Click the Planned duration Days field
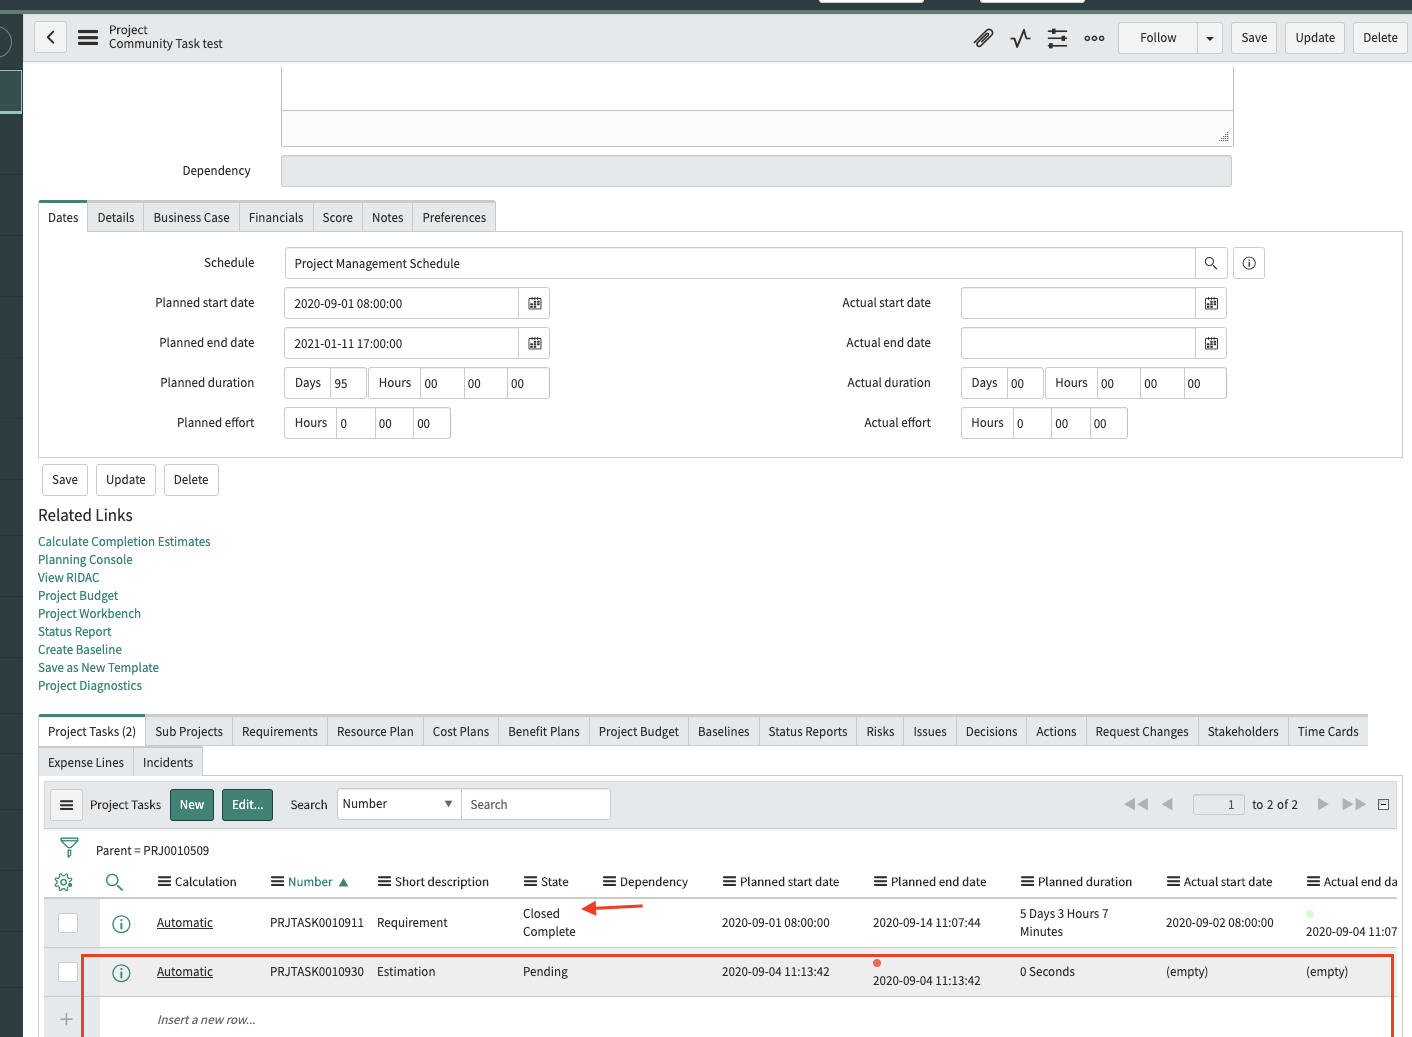The image size is (1412, 1037). 348,383
